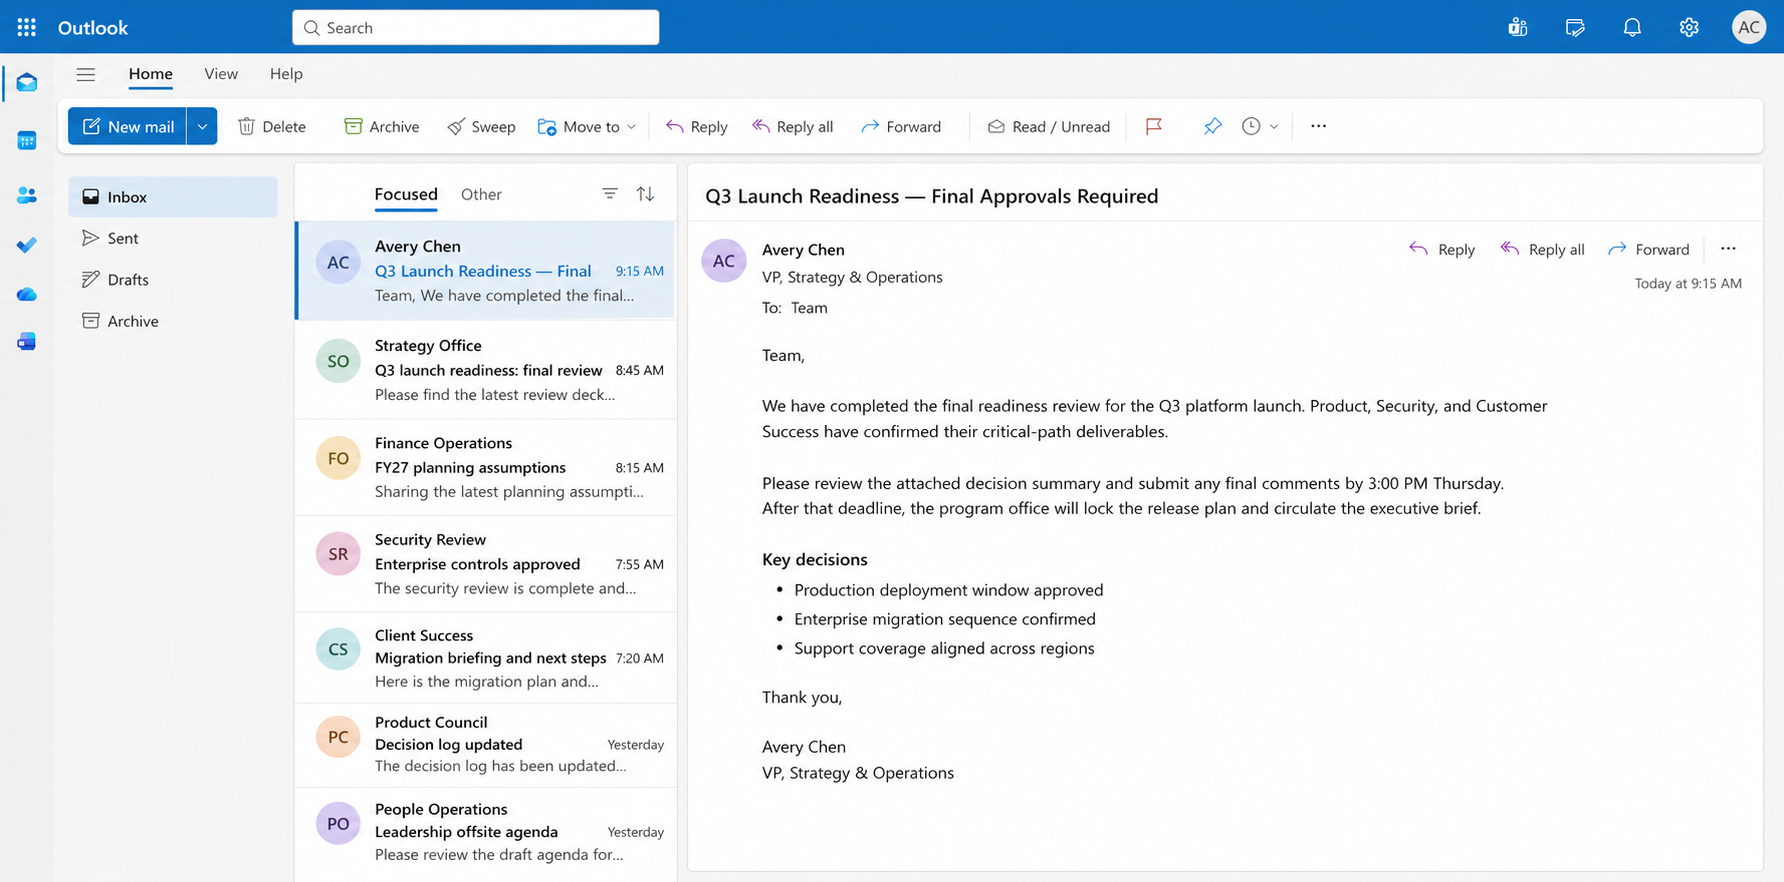Switch to the Home ribbon tab

point(150,74)
